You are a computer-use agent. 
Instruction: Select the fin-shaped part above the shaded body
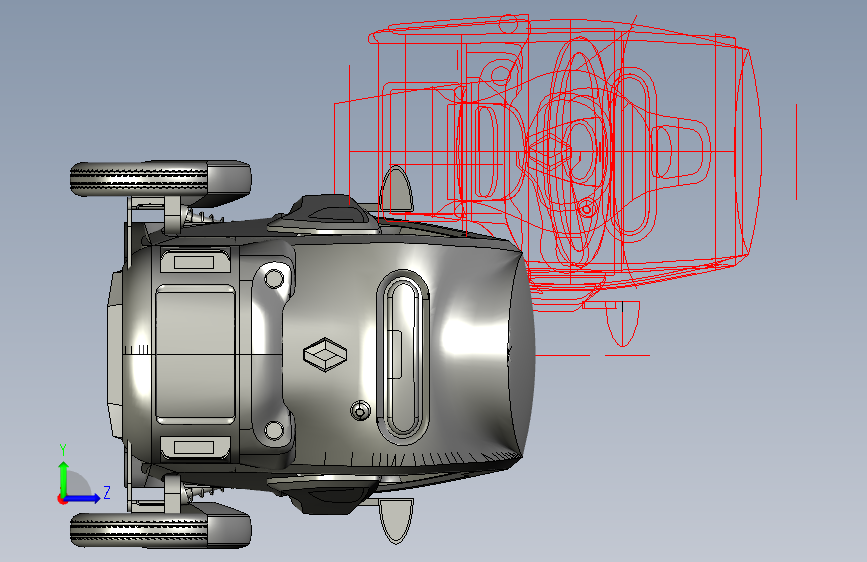(x=396, y=188)
